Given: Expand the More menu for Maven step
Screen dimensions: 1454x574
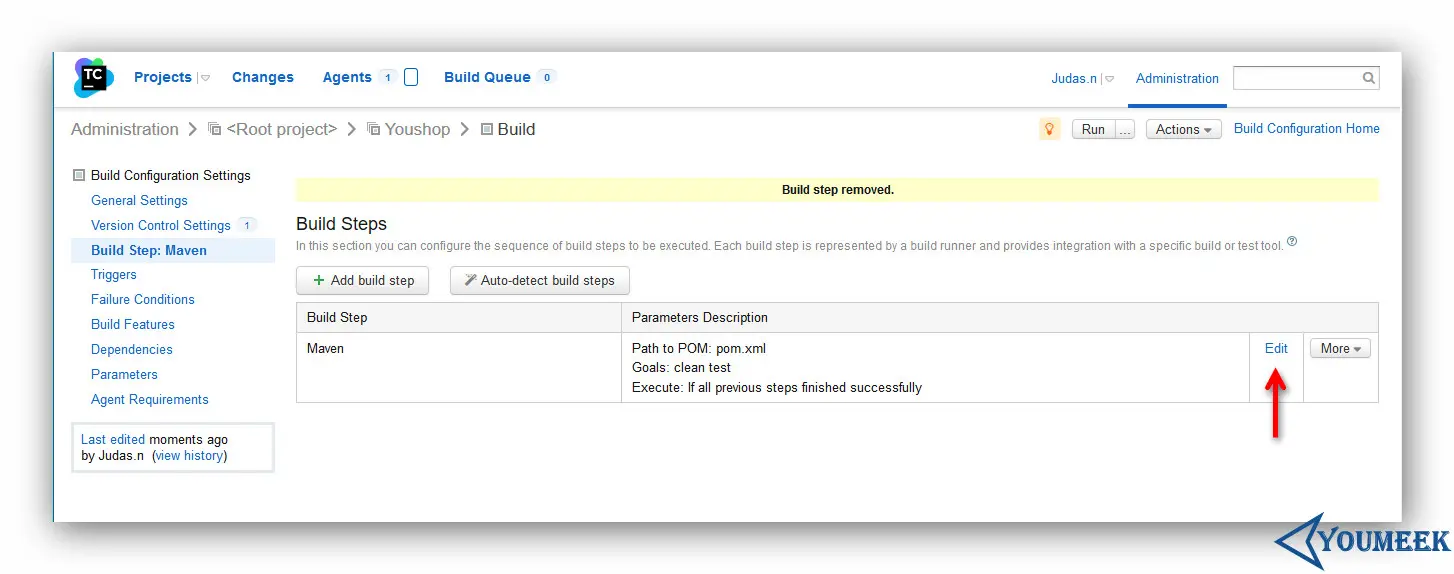Looking at the screenshot, I should click(1340, 349).
